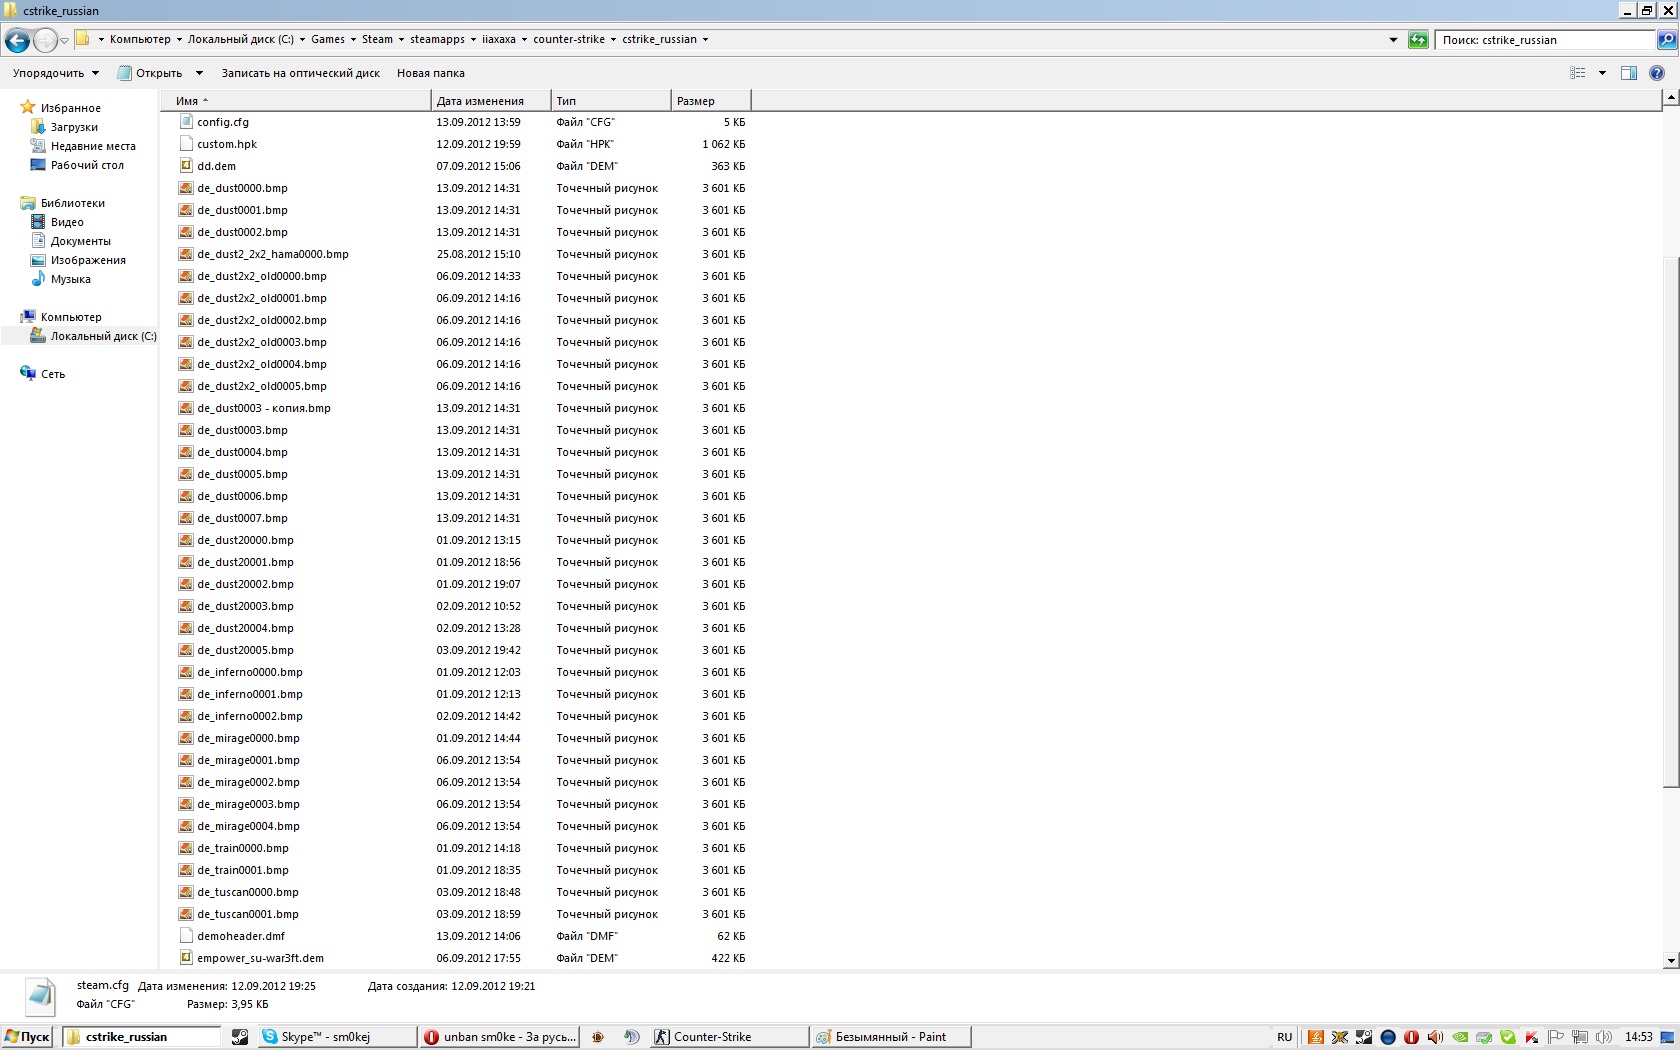This screenshot has height=1050, width=1680.
Task: Click the scrollbar down arrow
Action: [1671, 960]
